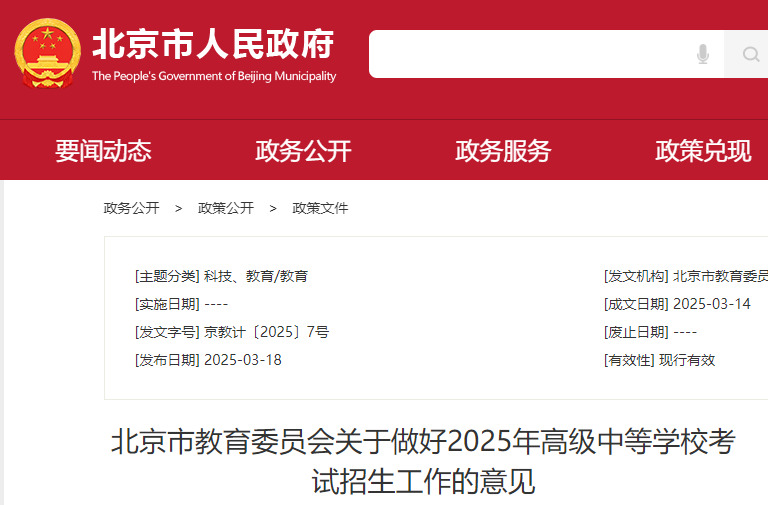Viewport: 768px width, 505px height.
Task: Click the 主题分类 category value 科技、教育/教育
Action: (256, 276)
